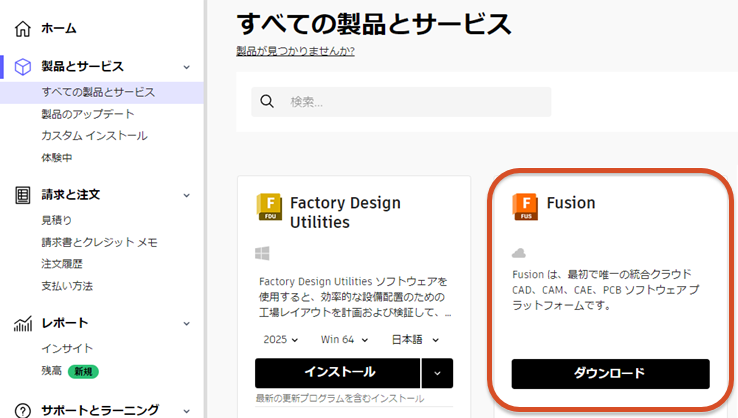Open インサイト under reports
The image size is (738, 418).
click(67, 348)
